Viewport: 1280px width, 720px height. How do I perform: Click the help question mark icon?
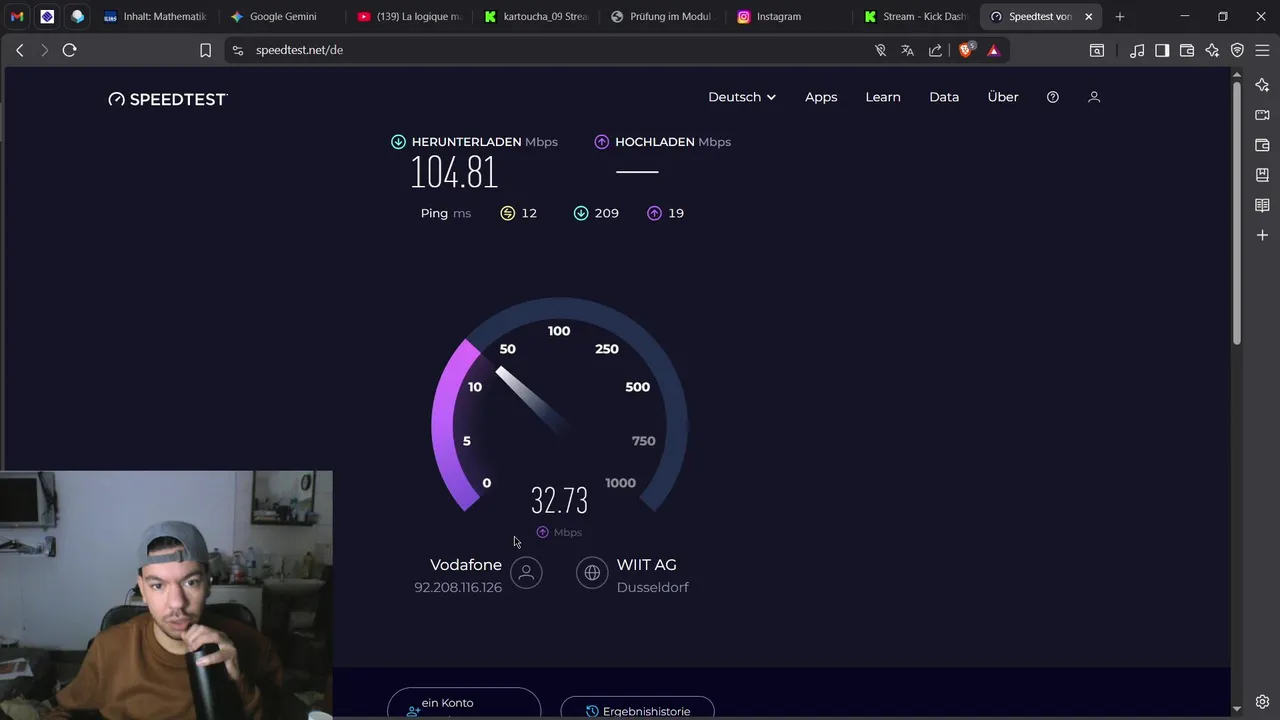1053,97
